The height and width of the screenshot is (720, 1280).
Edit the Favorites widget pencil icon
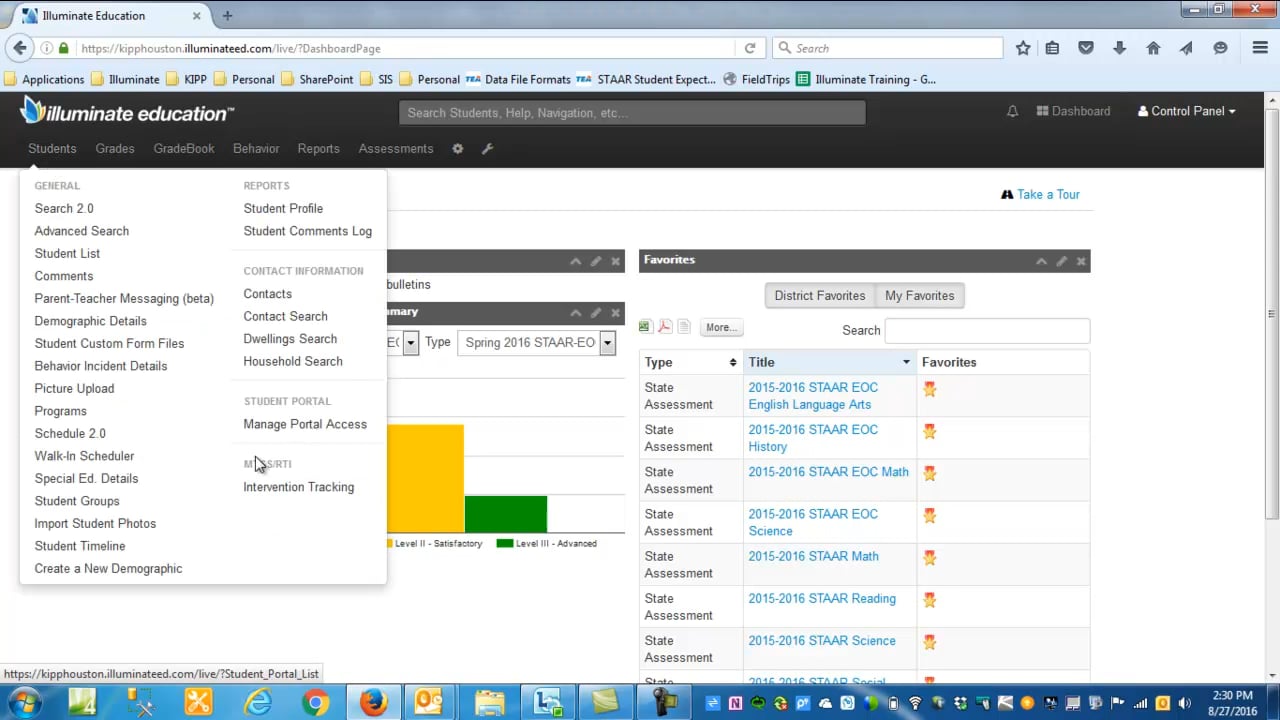(x=1061, y=261)
